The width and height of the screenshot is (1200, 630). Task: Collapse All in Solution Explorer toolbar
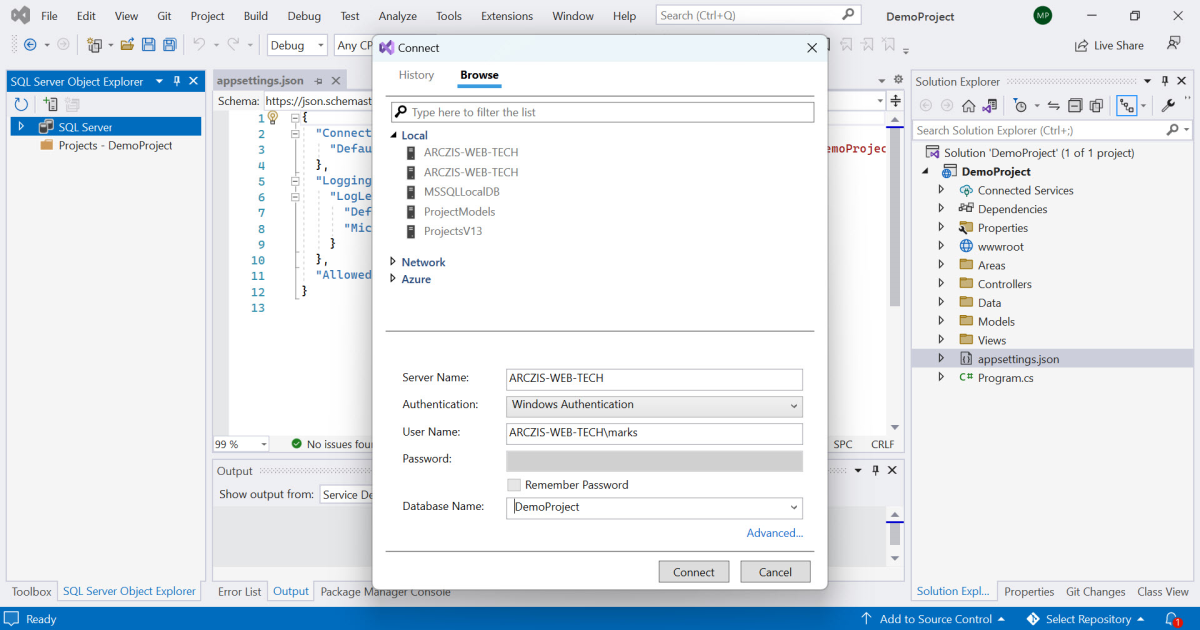coord(1075,105)
